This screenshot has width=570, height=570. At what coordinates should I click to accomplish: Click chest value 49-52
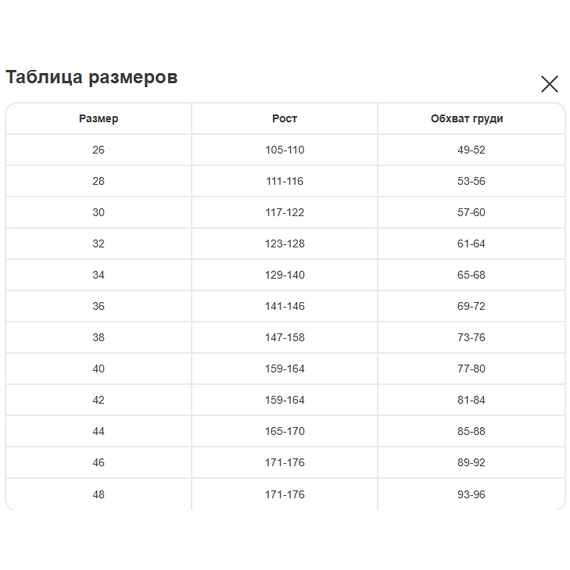point(471,150)
